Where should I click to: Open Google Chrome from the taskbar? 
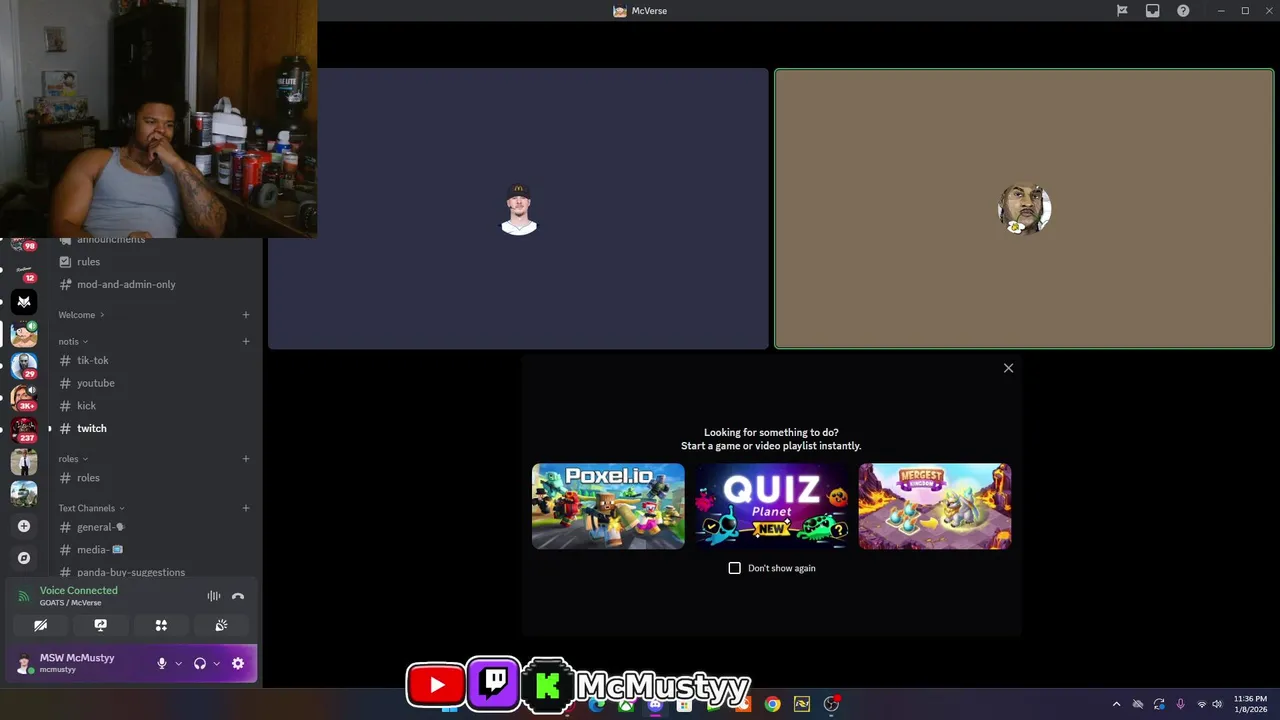[772, 704]
